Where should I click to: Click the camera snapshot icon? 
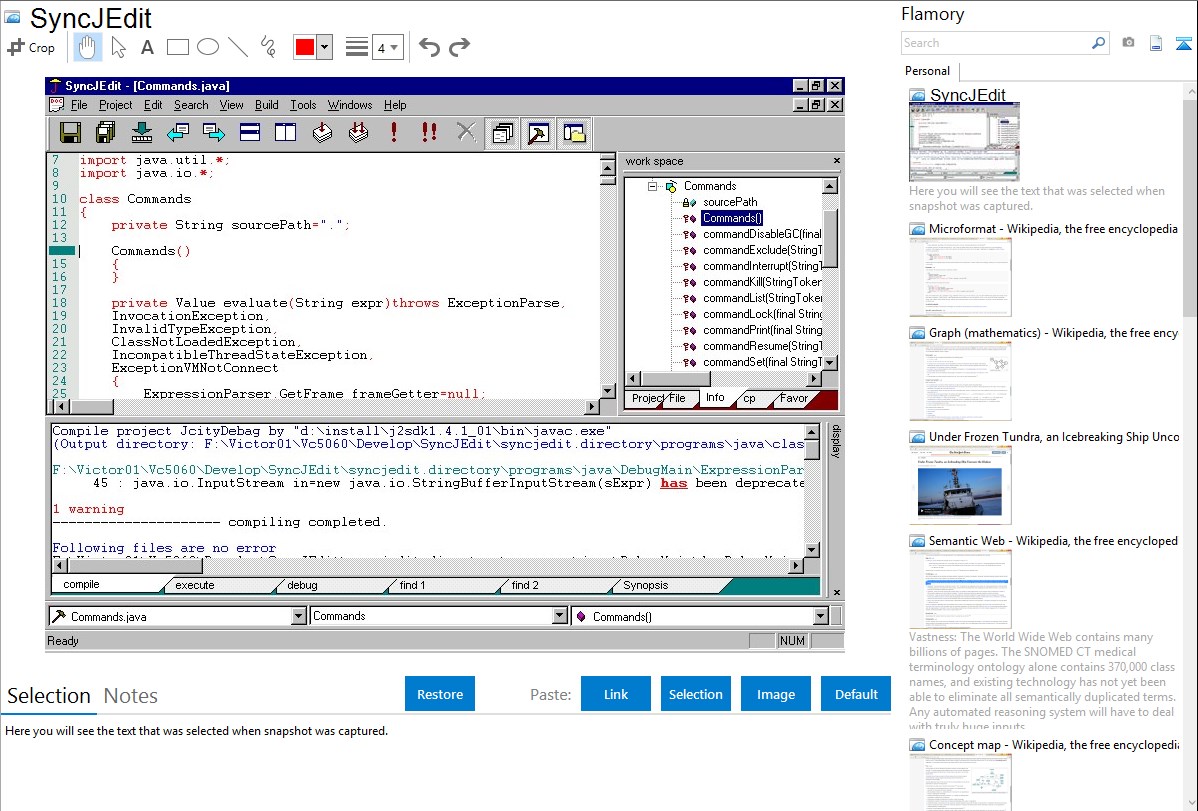click(x=1128, y=43)
